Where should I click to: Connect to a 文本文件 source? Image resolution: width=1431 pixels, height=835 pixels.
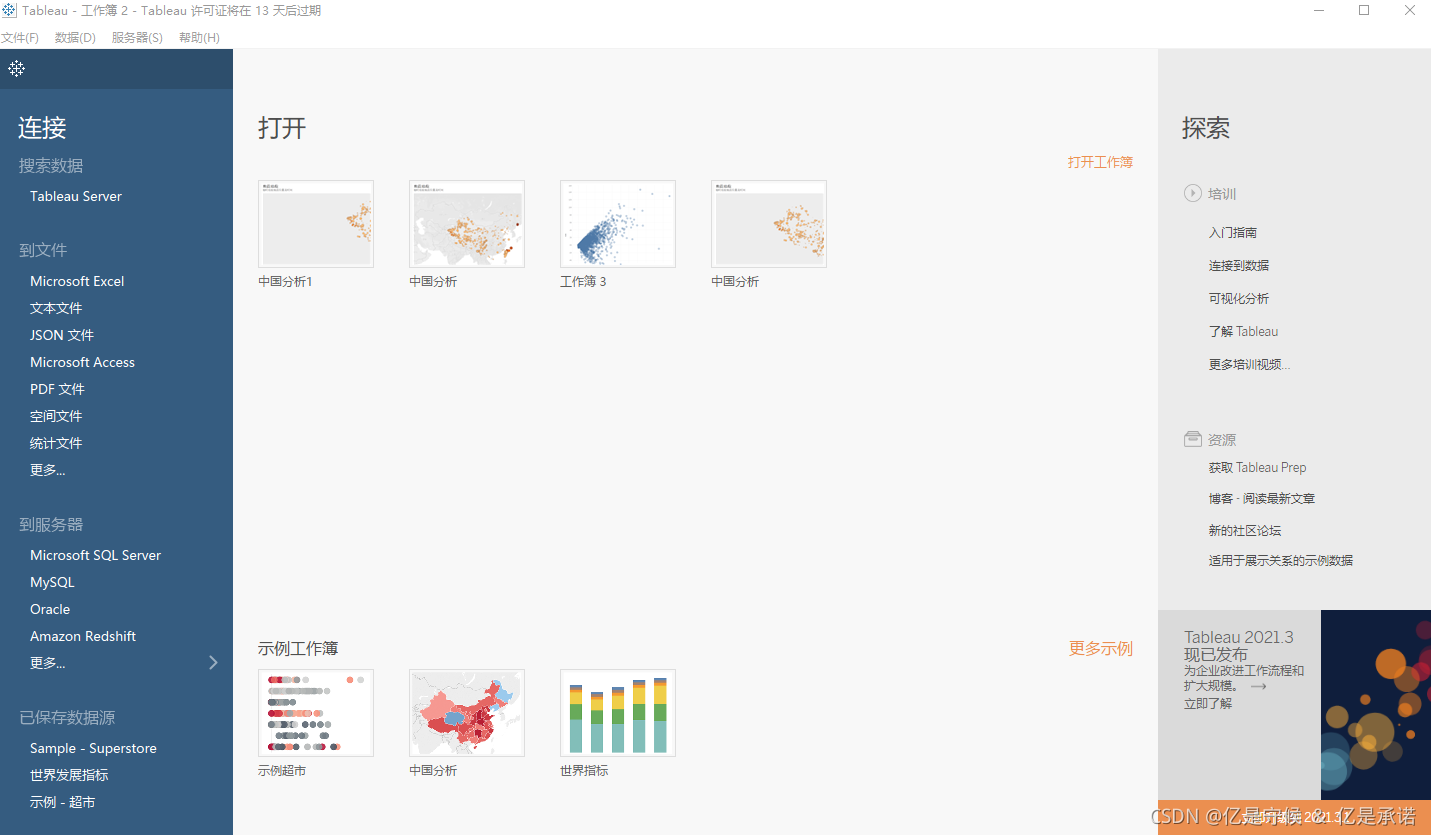tap(56, 308)
